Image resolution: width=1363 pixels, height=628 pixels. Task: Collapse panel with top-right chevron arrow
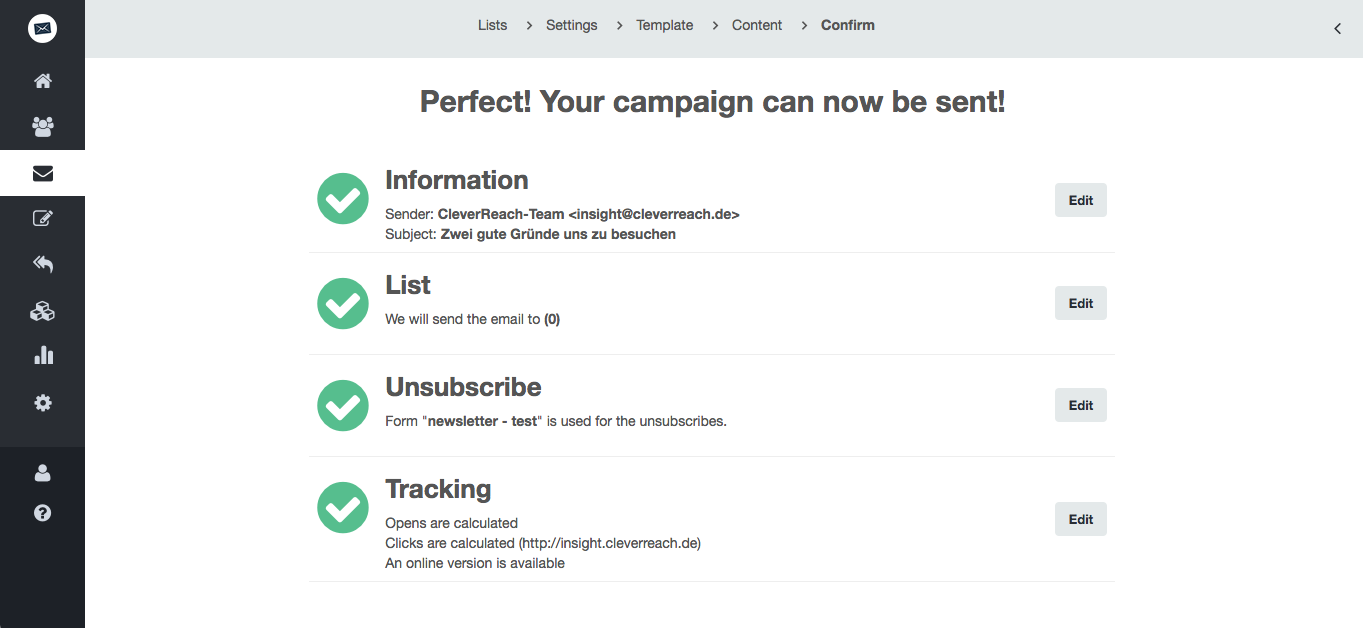tap(1337, 29)
